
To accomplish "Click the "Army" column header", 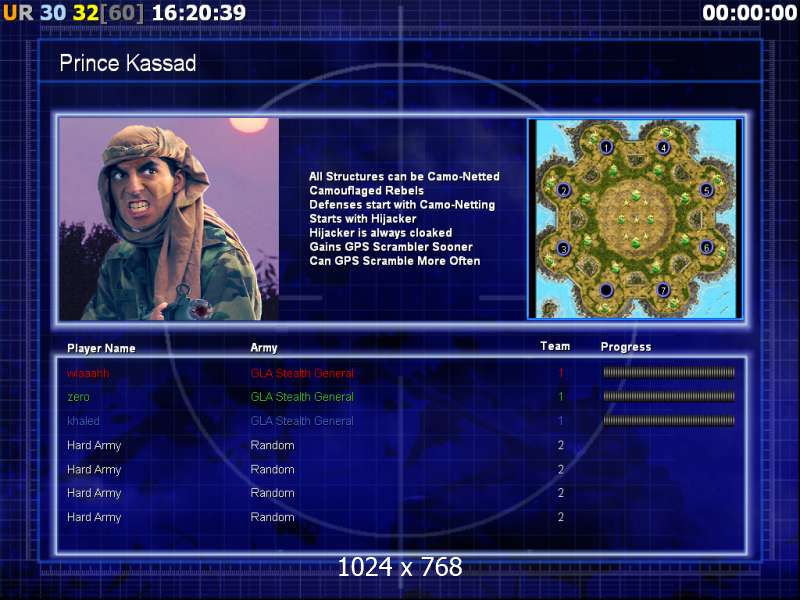I will coord(264,348).
